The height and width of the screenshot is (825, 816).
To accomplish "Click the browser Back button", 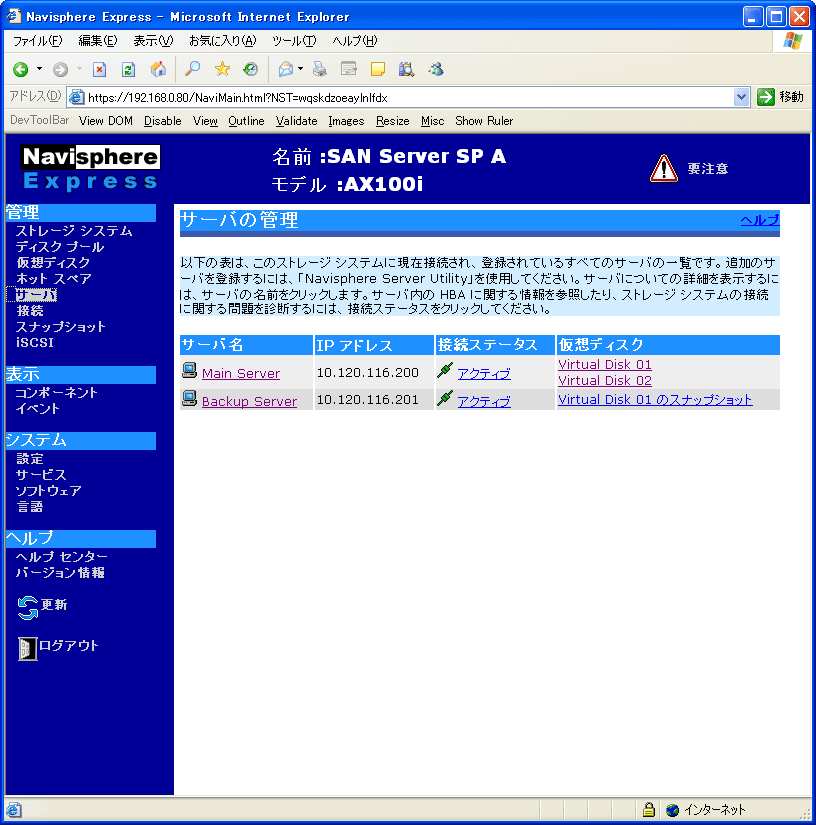I will click(x=20, y=69).
